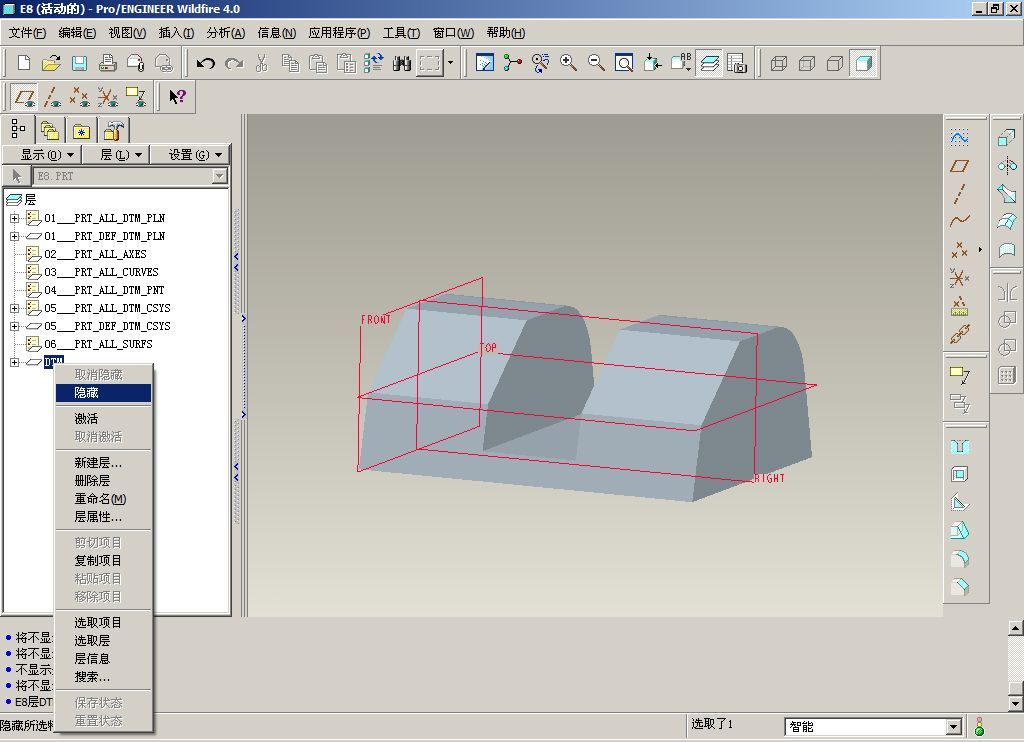Image resolution: width=1024 pixels, height=742 pixels.
Task: Click the Hole tool icon
Action: (x=959, y=447)
